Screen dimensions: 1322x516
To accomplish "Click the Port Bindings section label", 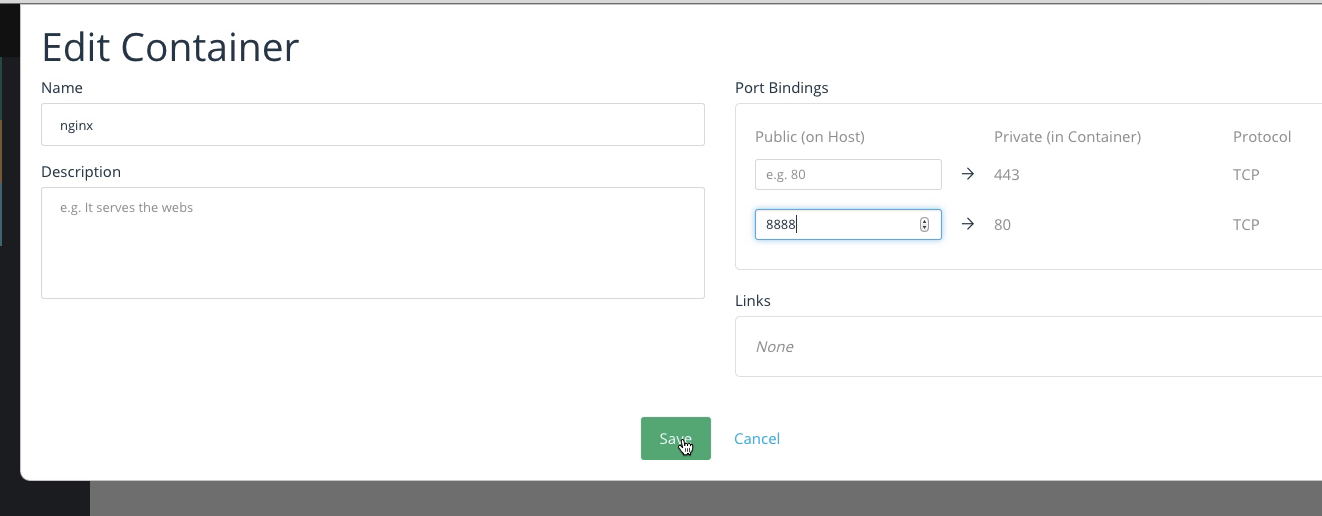I will [781, 88].
